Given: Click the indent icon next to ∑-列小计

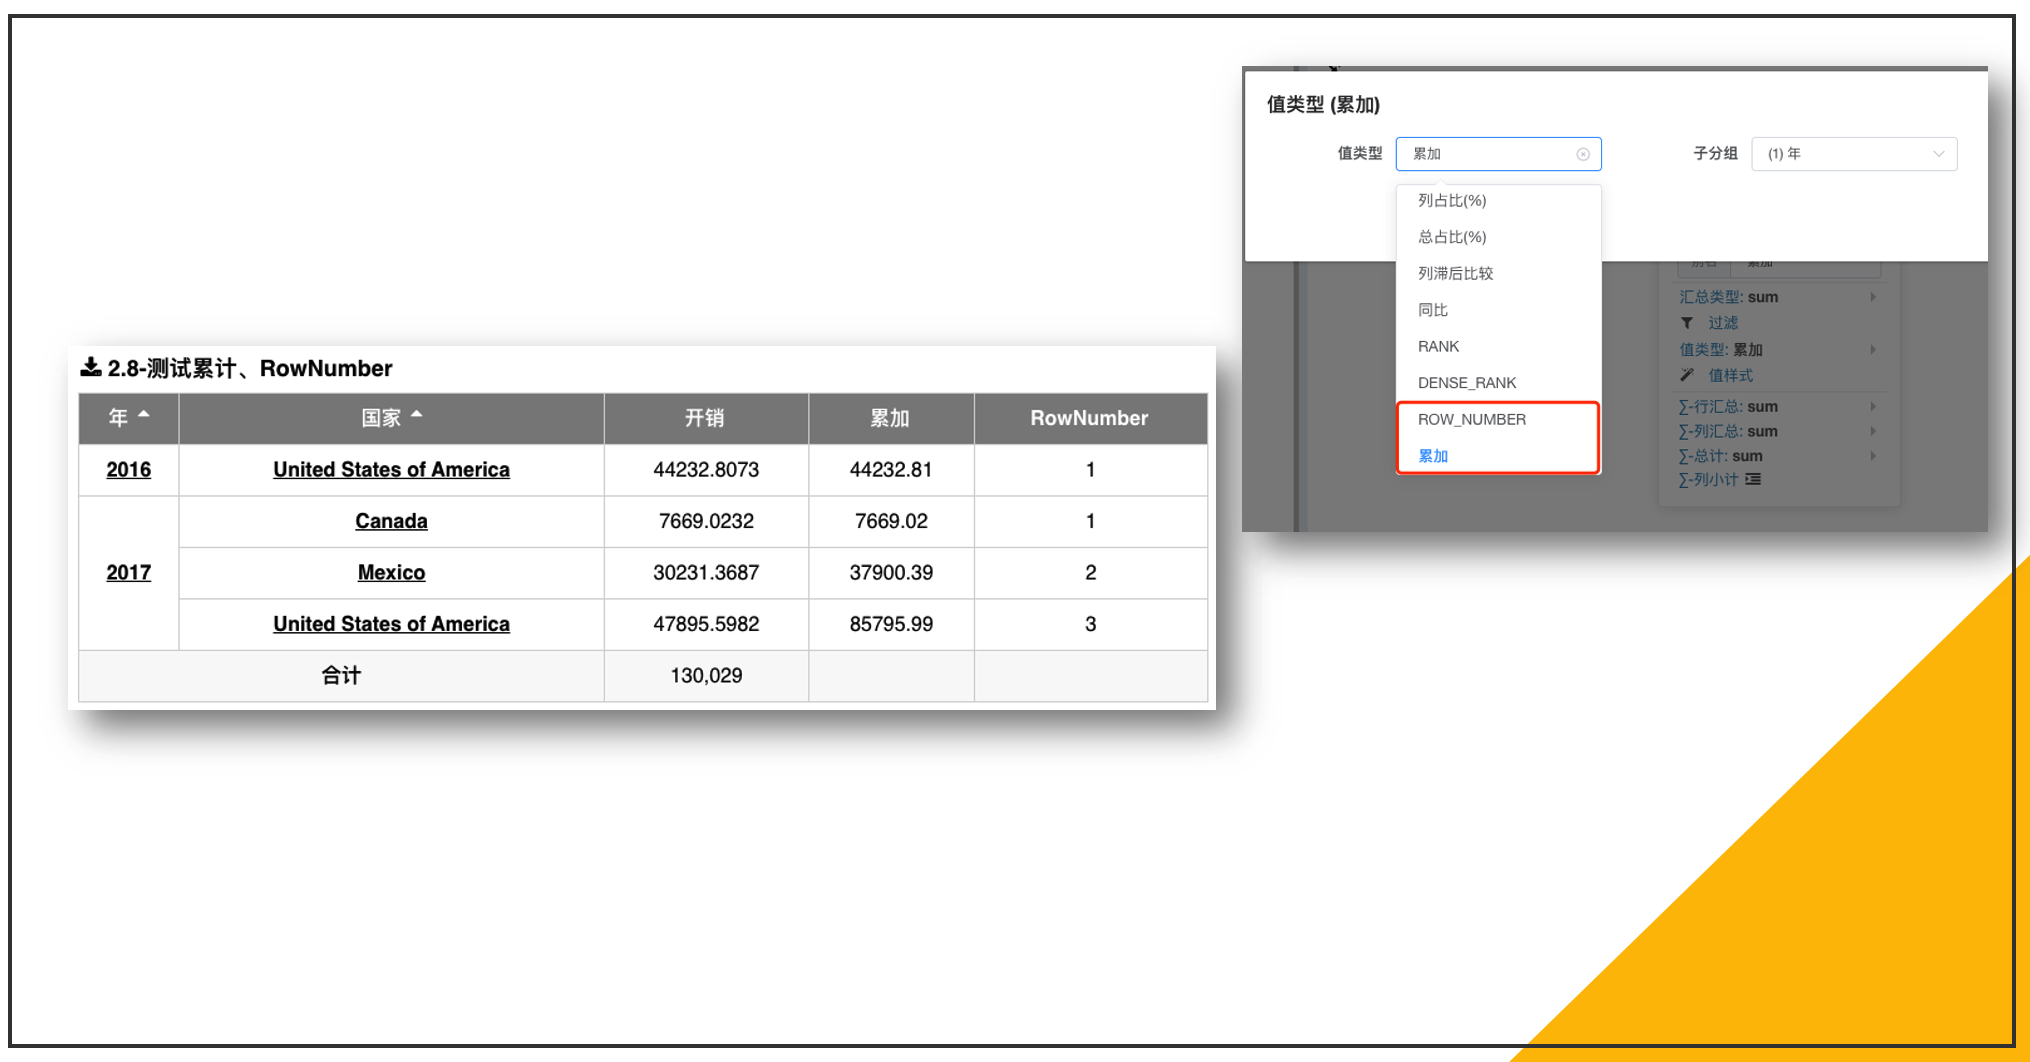Looking at the screenshot, I should click(1753, 480).
